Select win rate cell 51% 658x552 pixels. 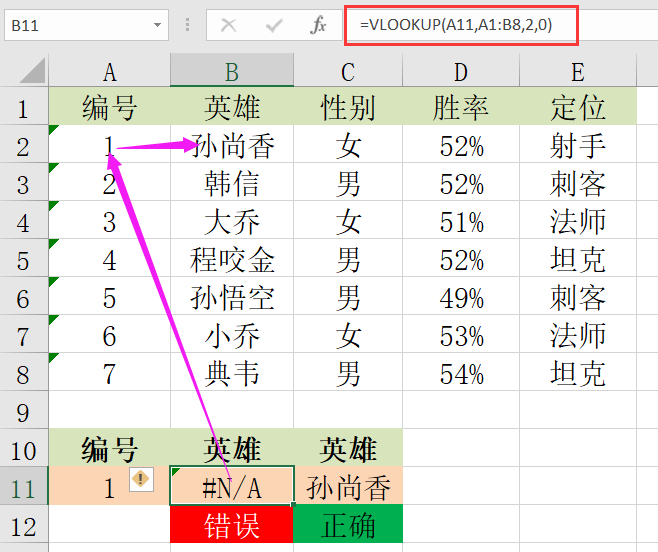click(x=461, y=221)
